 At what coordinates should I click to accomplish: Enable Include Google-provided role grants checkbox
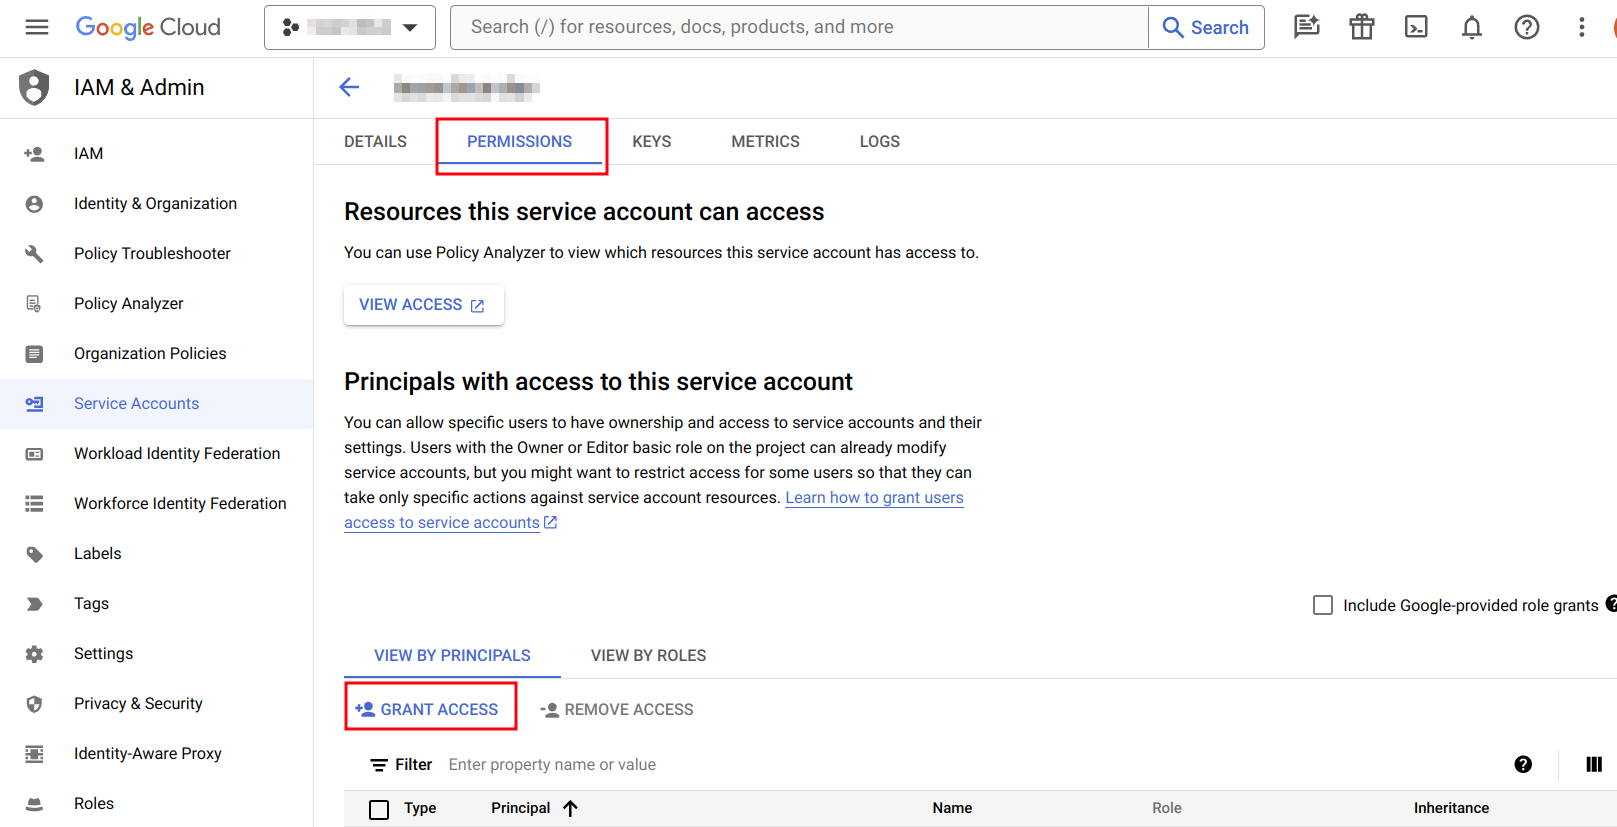click(1323, 606)
